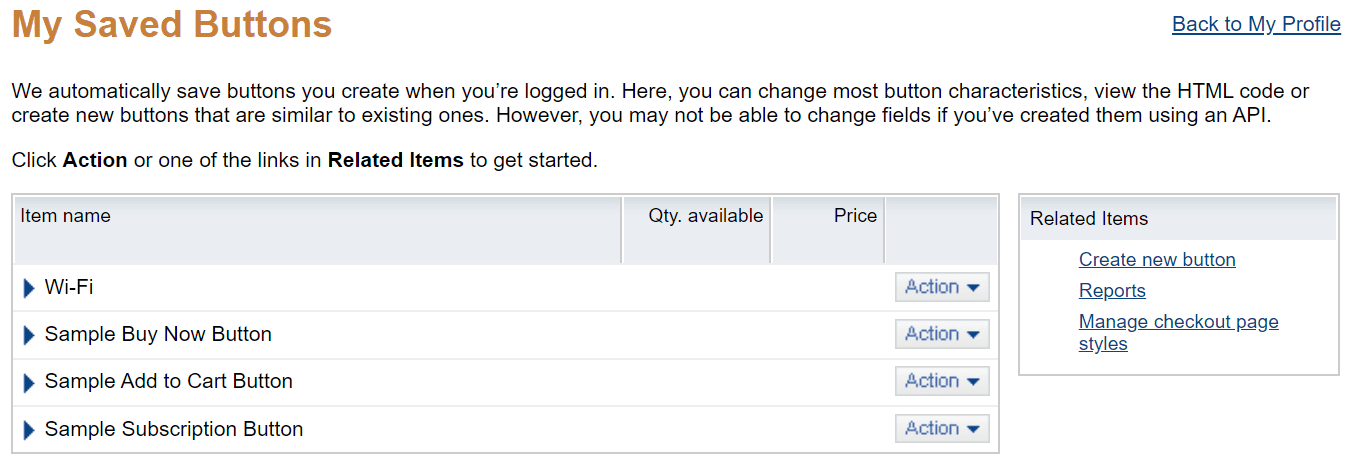The height and width of the screenshot is (461, 1349).
Task: Open the Action dropdown for Wi-Fi
Action: (942, 287)
